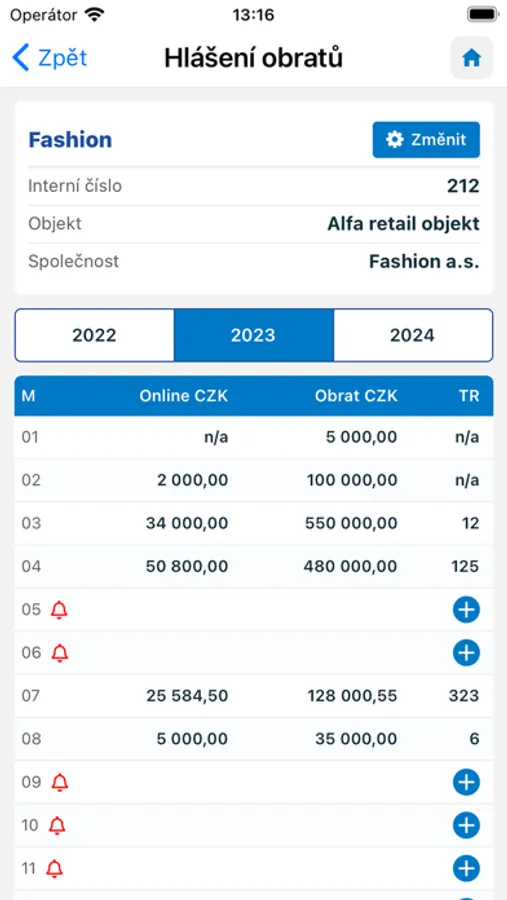Select the 5 000,00 turnover in month 01
This screenshot has height=900, width=507.
(359, 437)
